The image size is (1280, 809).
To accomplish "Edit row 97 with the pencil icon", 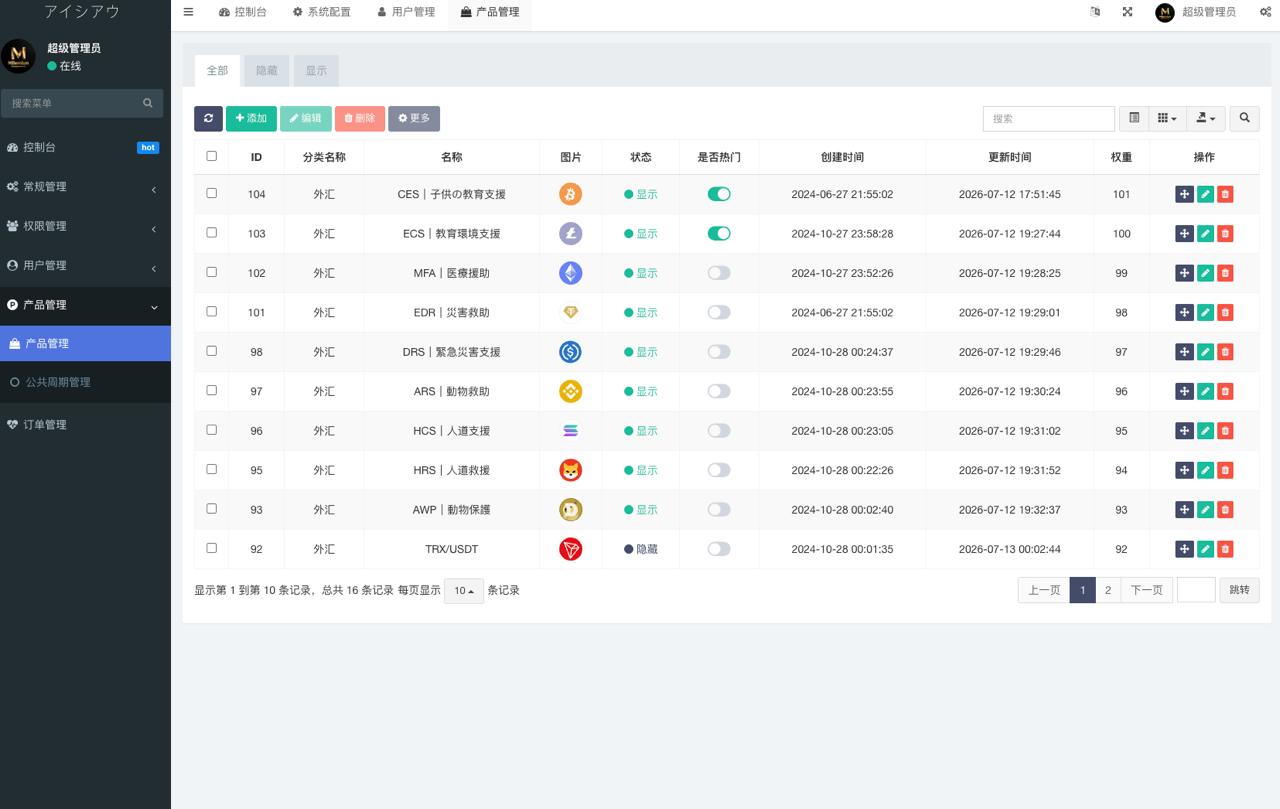I will pos(1205,391).
